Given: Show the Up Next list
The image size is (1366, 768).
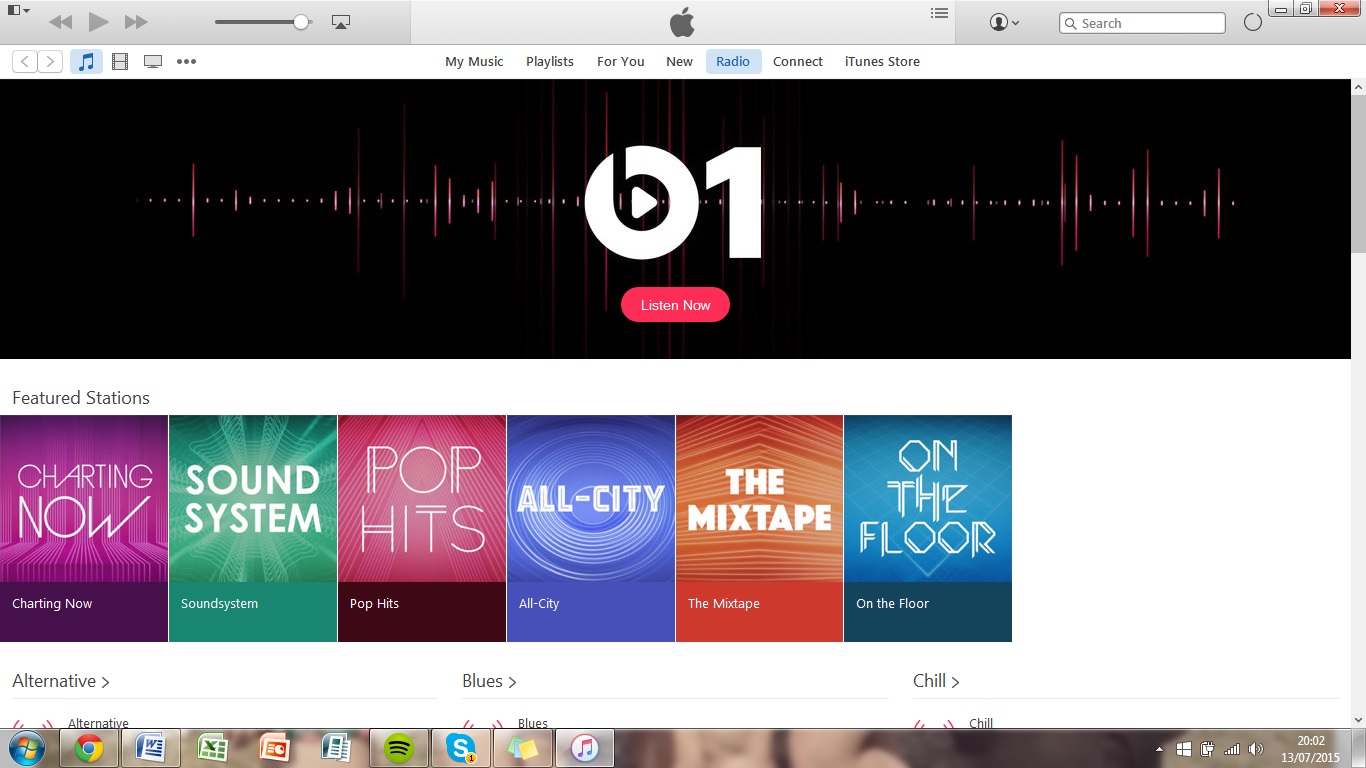Looking at the screenshot, I should click(939, 13).
